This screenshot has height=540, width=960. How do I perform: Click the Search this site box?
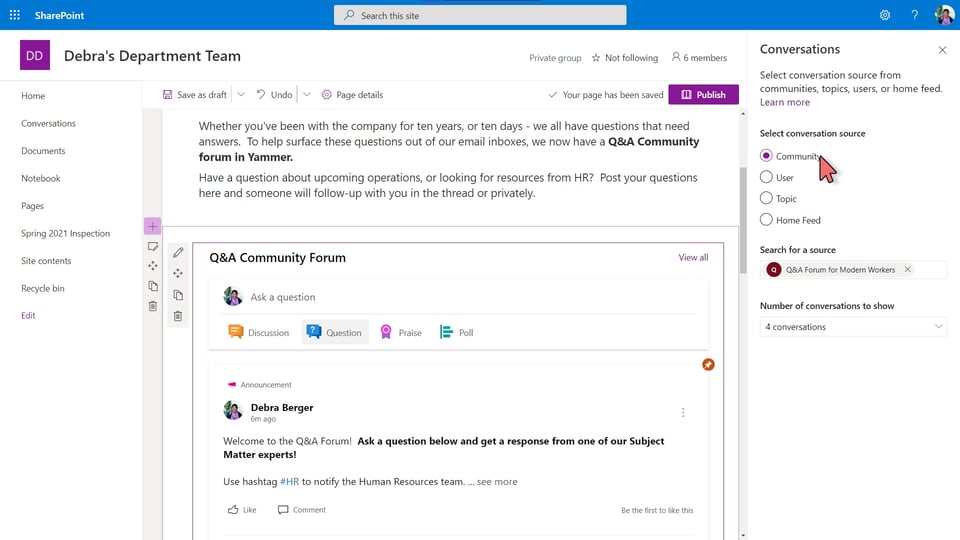pos(480,15)
